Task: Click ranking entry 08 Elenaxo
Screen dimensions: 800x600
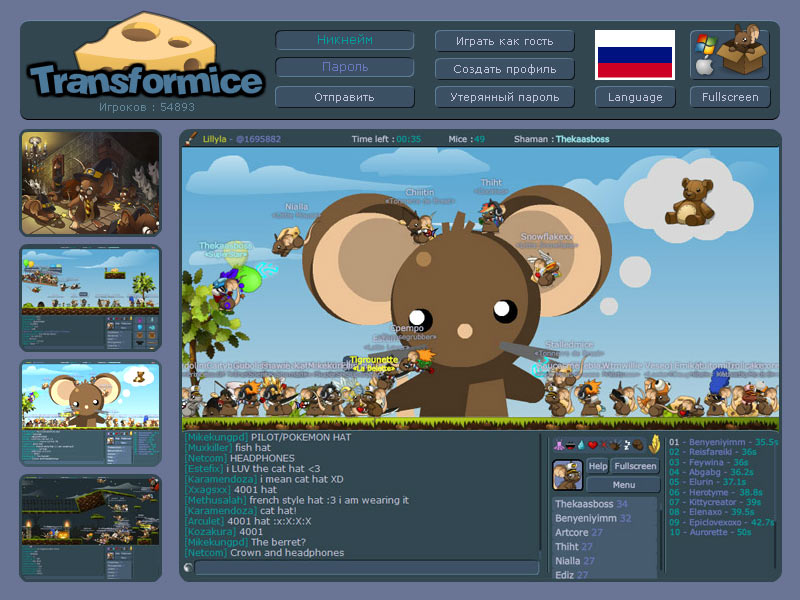Action: point(712,512)
